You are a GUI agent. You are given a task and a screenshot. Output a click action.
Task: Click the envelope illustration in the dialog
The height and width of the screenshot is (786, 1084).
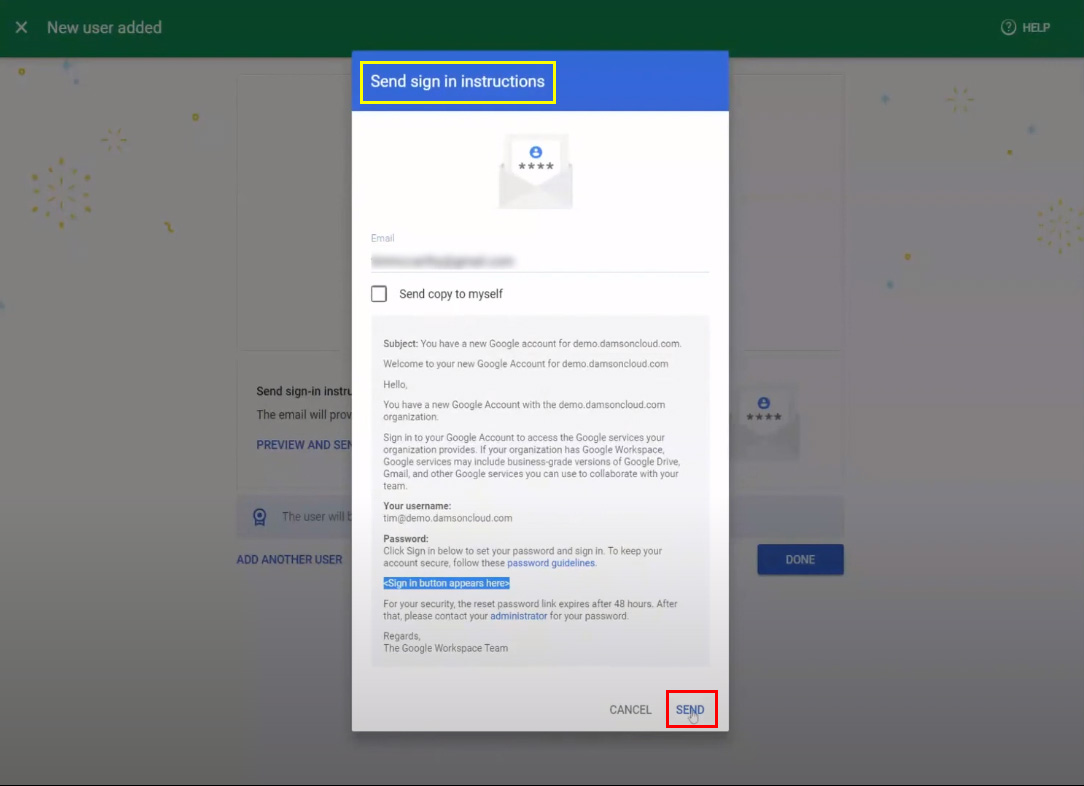click(x=536, y=171)
